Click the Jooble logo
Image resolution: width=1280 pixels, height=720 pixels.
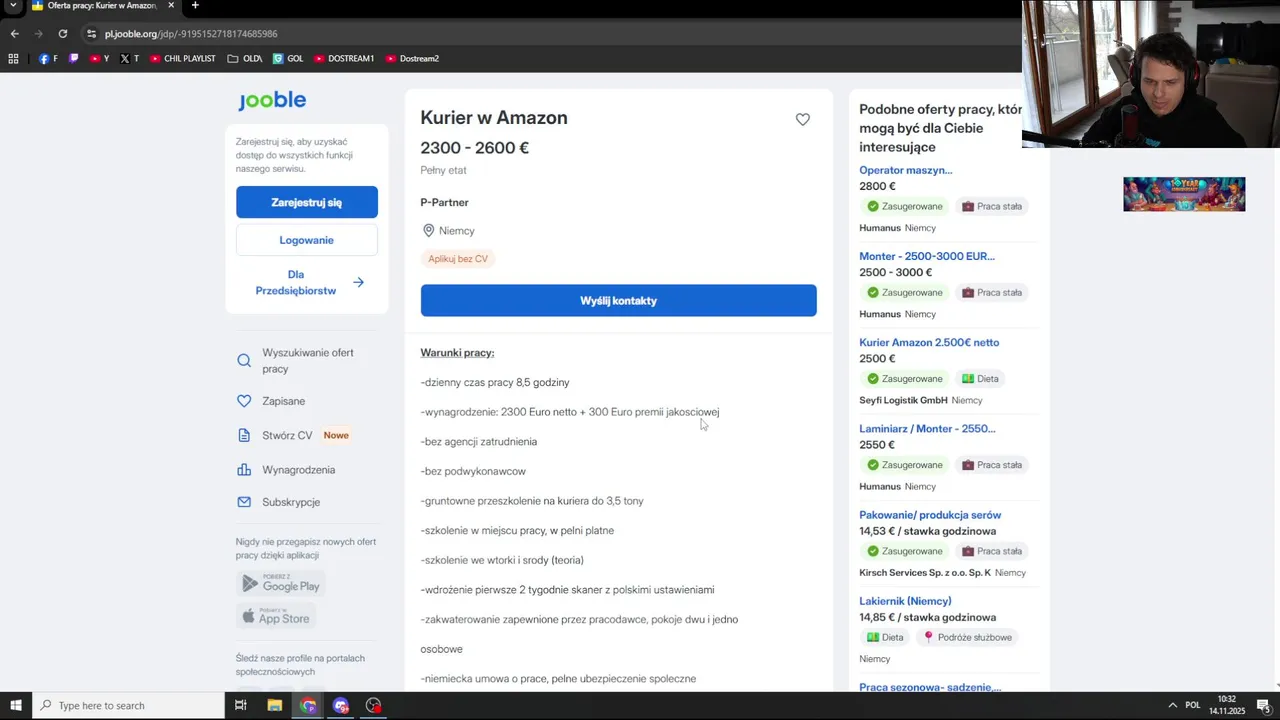(x=272, y=100)
